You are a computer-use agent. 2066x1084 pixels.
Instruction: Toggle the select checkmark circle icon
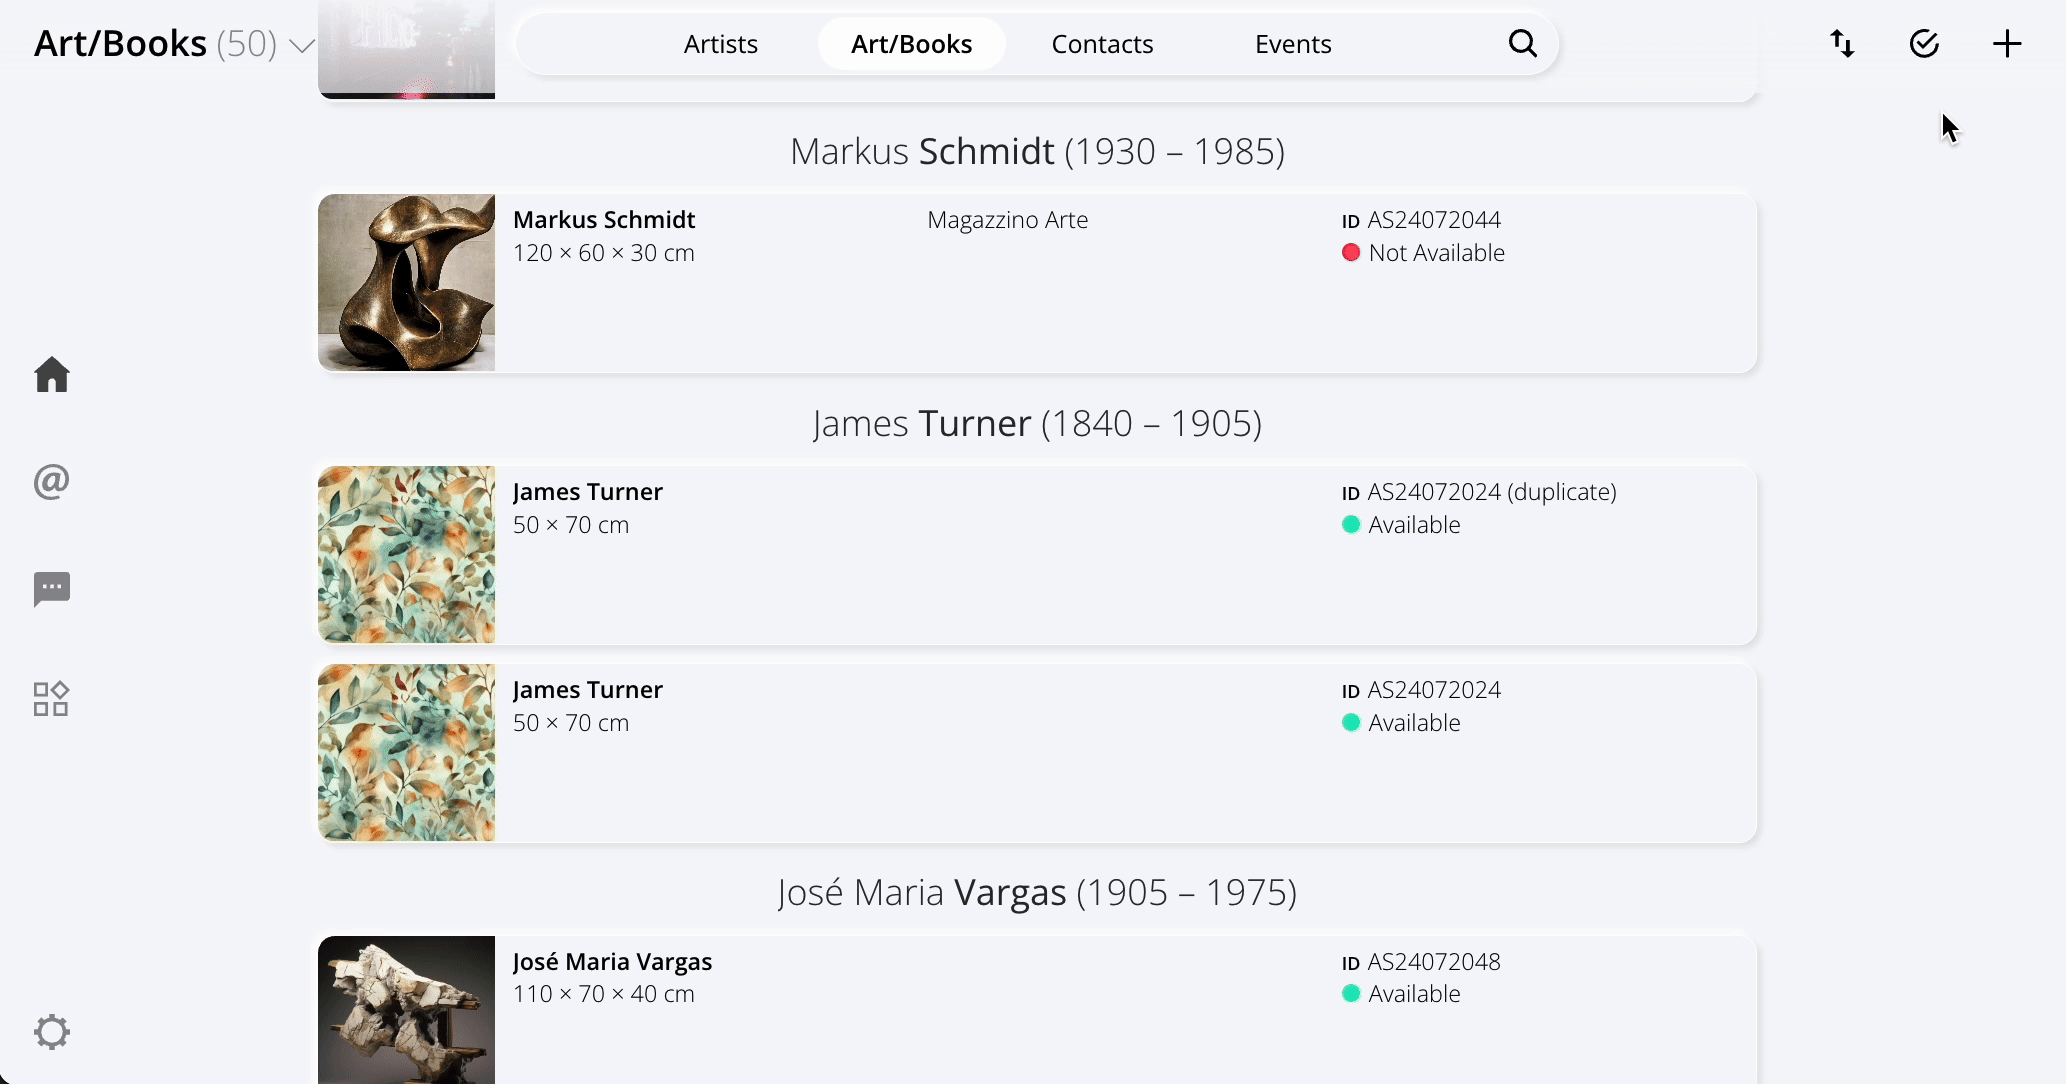1924,44
